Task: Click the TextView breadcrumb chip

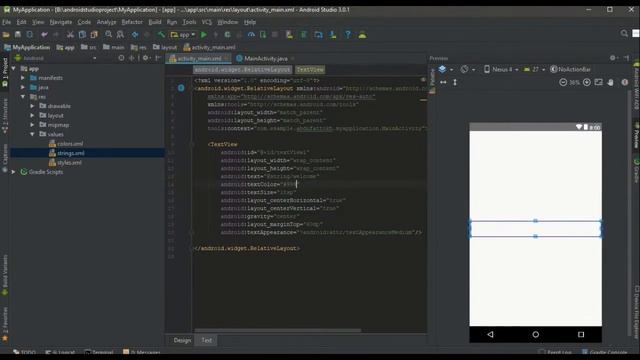Action: [310, 69]
